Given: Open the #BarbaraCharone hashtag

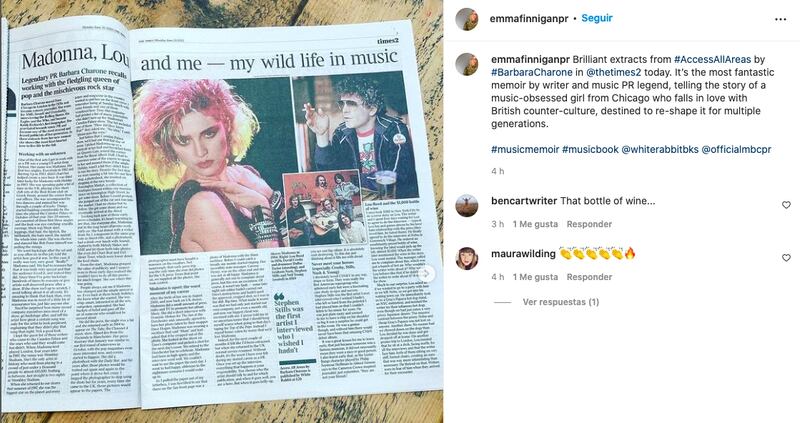Looking at the screenshot, I should [532, 72].
